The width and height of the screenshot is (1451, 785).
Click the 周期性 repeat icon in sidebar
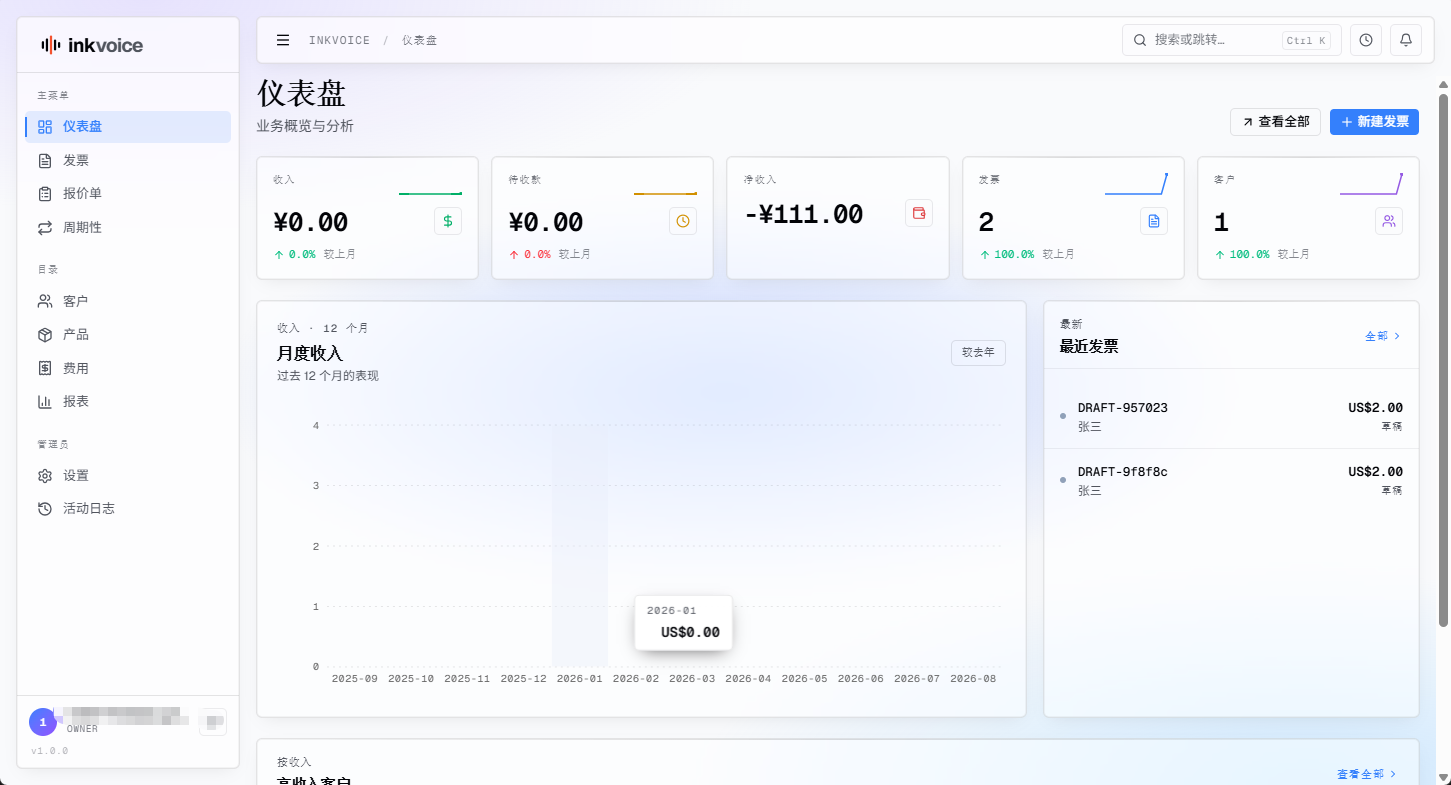[45, 227]
